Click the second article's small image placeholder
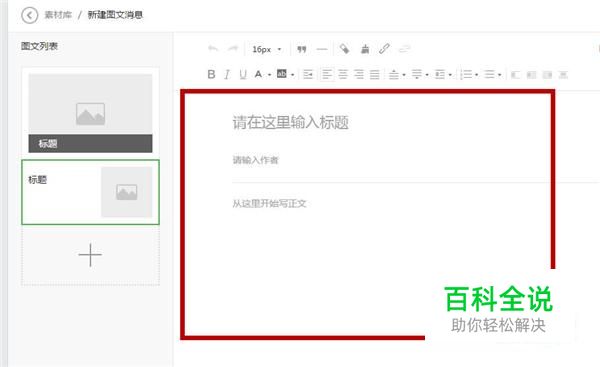Screen dimensions: 600x367 pyautogui.click(x=127, y=192)
